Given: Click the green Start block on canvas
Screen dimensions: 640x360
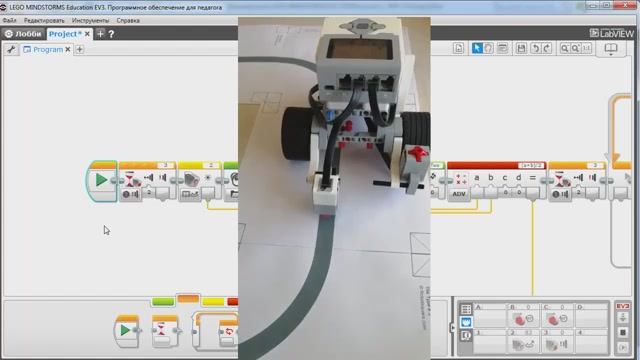Looking at the screenshot, I should click(101, 180).
